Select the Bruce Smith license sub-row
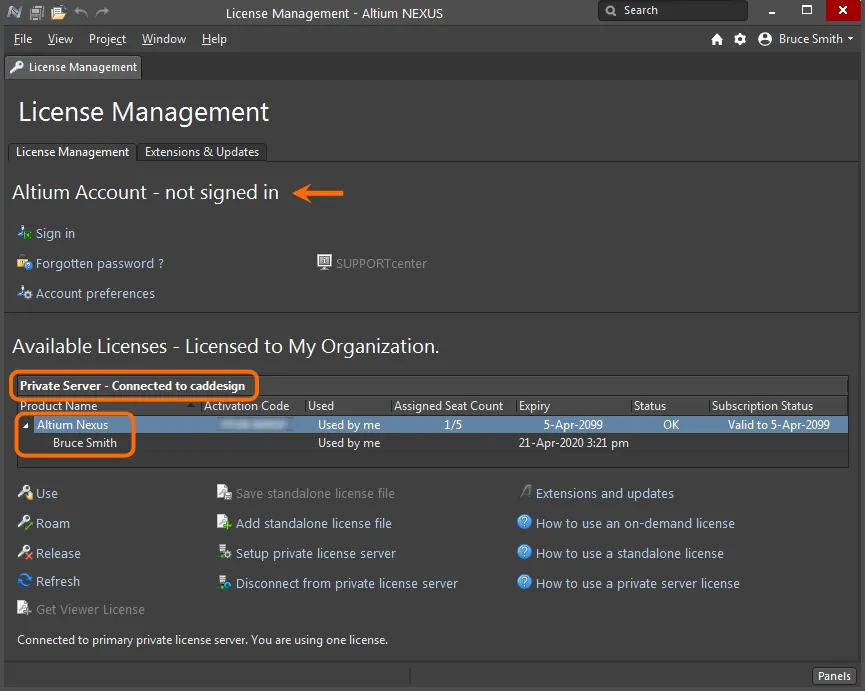Viewport: 865px width, 691px height. (433, 443)
